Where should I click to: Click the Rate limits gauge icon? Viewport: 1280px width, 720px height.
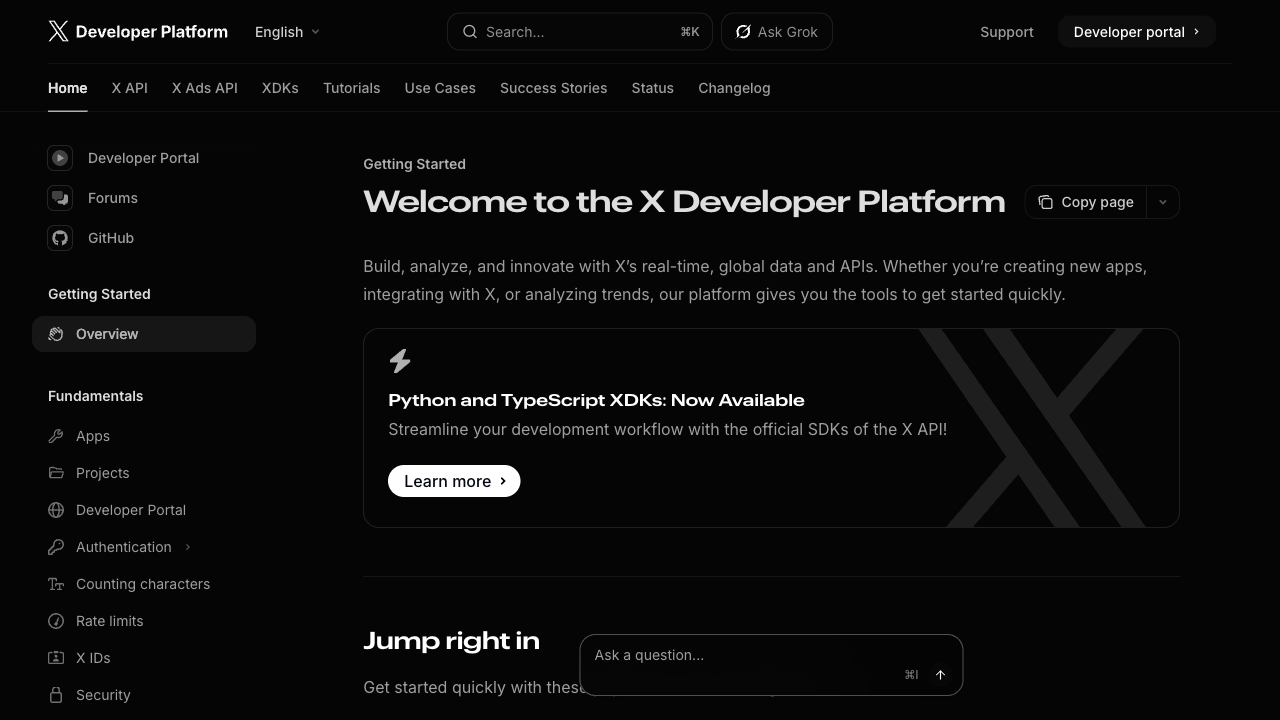click(x=56, y=621)
